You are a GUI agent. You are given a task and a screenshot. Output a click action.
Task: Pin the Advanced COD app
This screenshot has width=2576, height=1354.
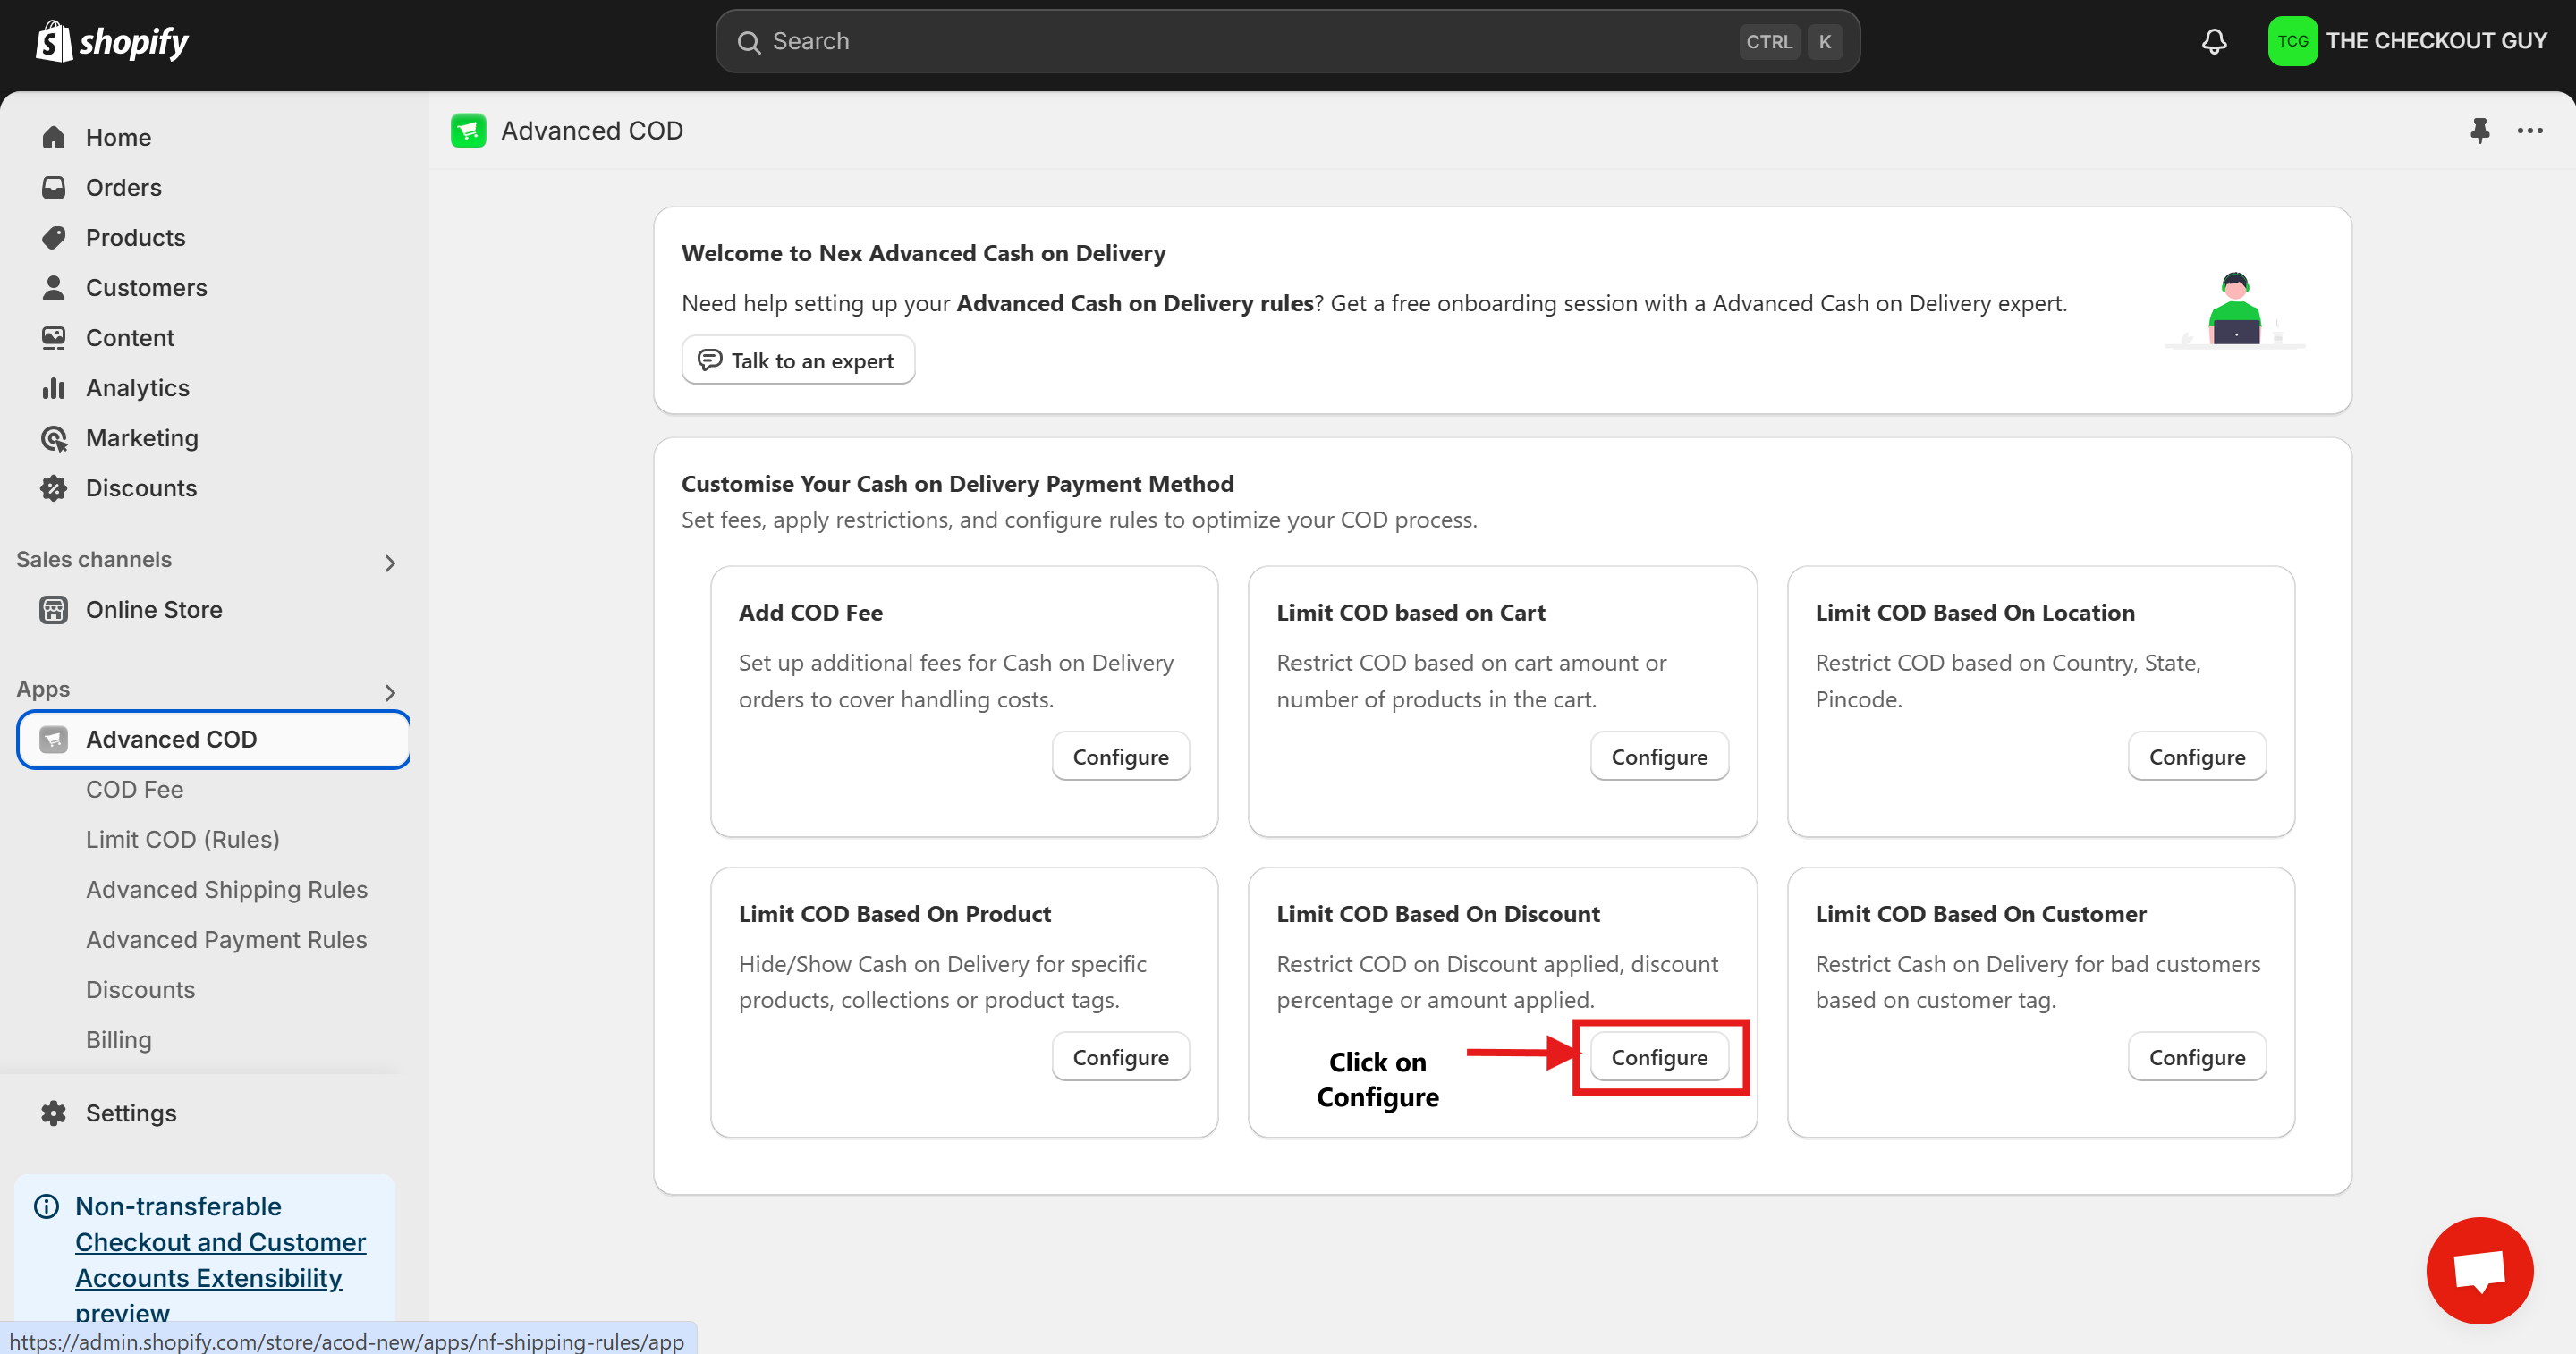click(2480, 131)
